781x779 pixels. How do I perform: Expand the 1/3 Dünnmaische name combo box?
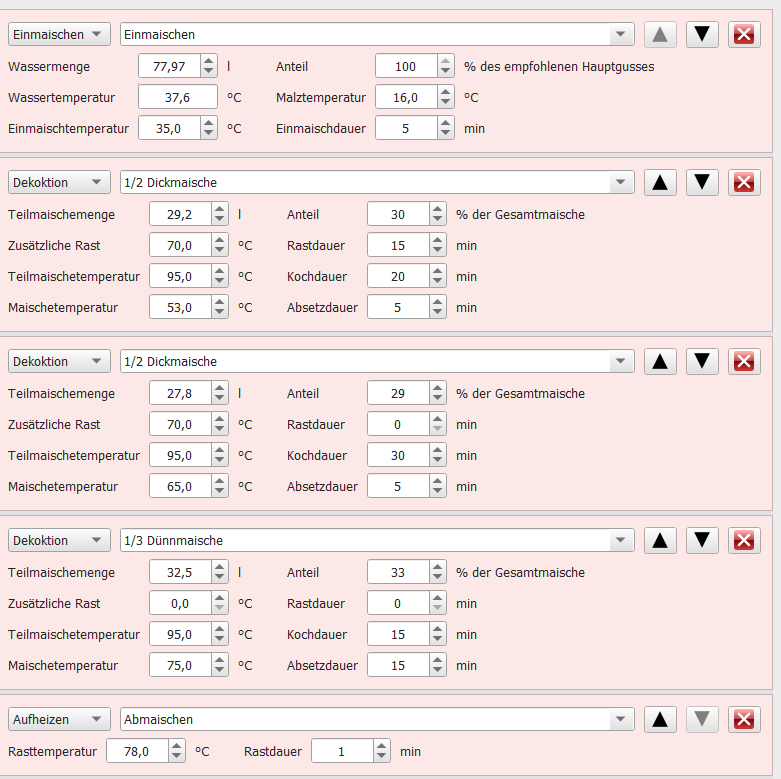(623, 541)
